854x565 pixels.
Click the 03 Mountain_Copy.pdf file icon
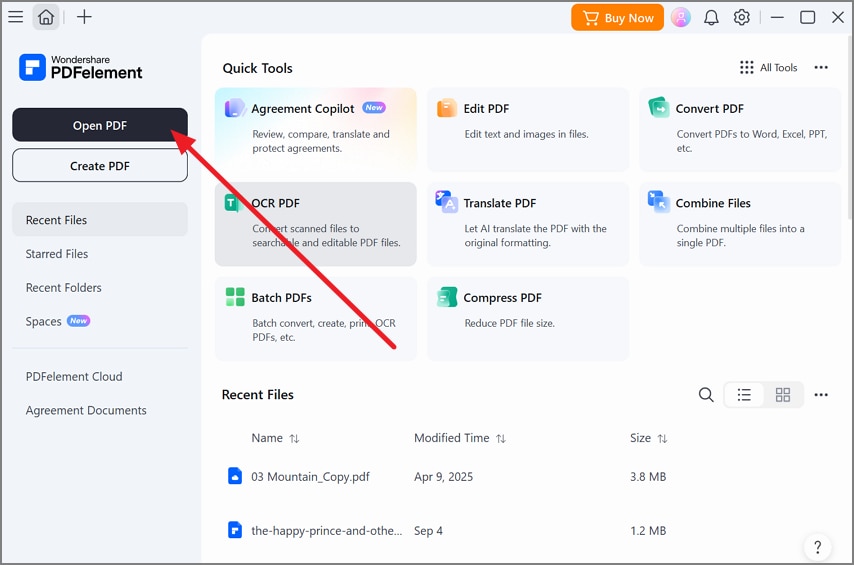pos(235,476)
